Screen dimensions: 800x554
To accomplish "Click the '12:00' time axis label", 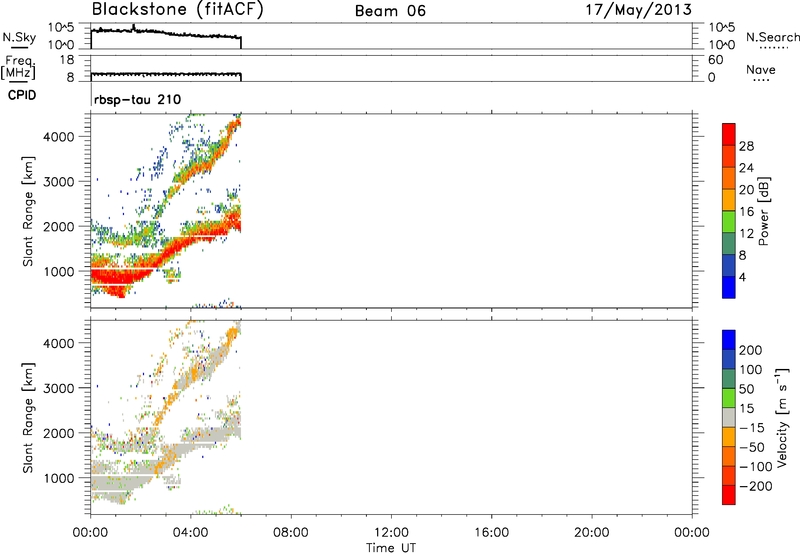I will click(x=391, y=533).
